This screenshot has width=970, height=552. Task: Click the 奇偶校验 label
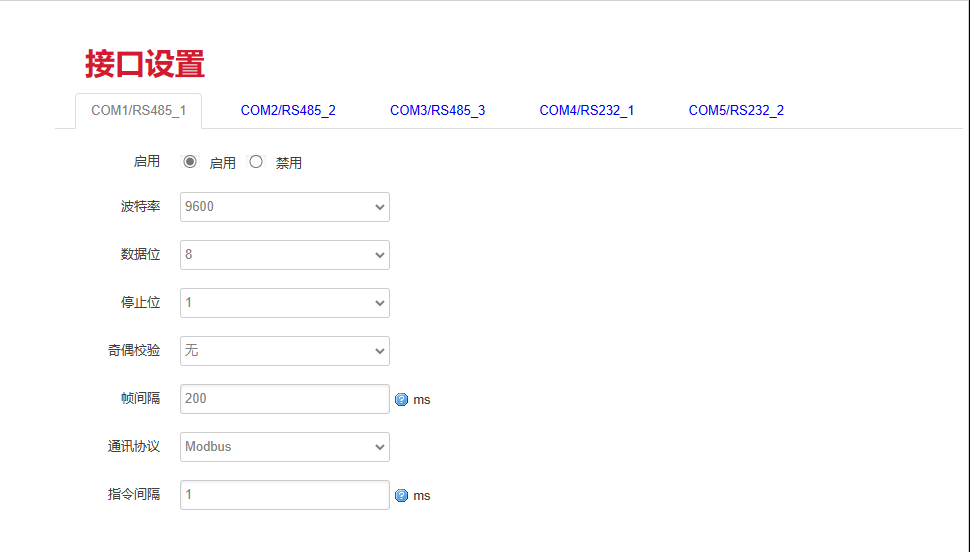[x=134, y=350]
